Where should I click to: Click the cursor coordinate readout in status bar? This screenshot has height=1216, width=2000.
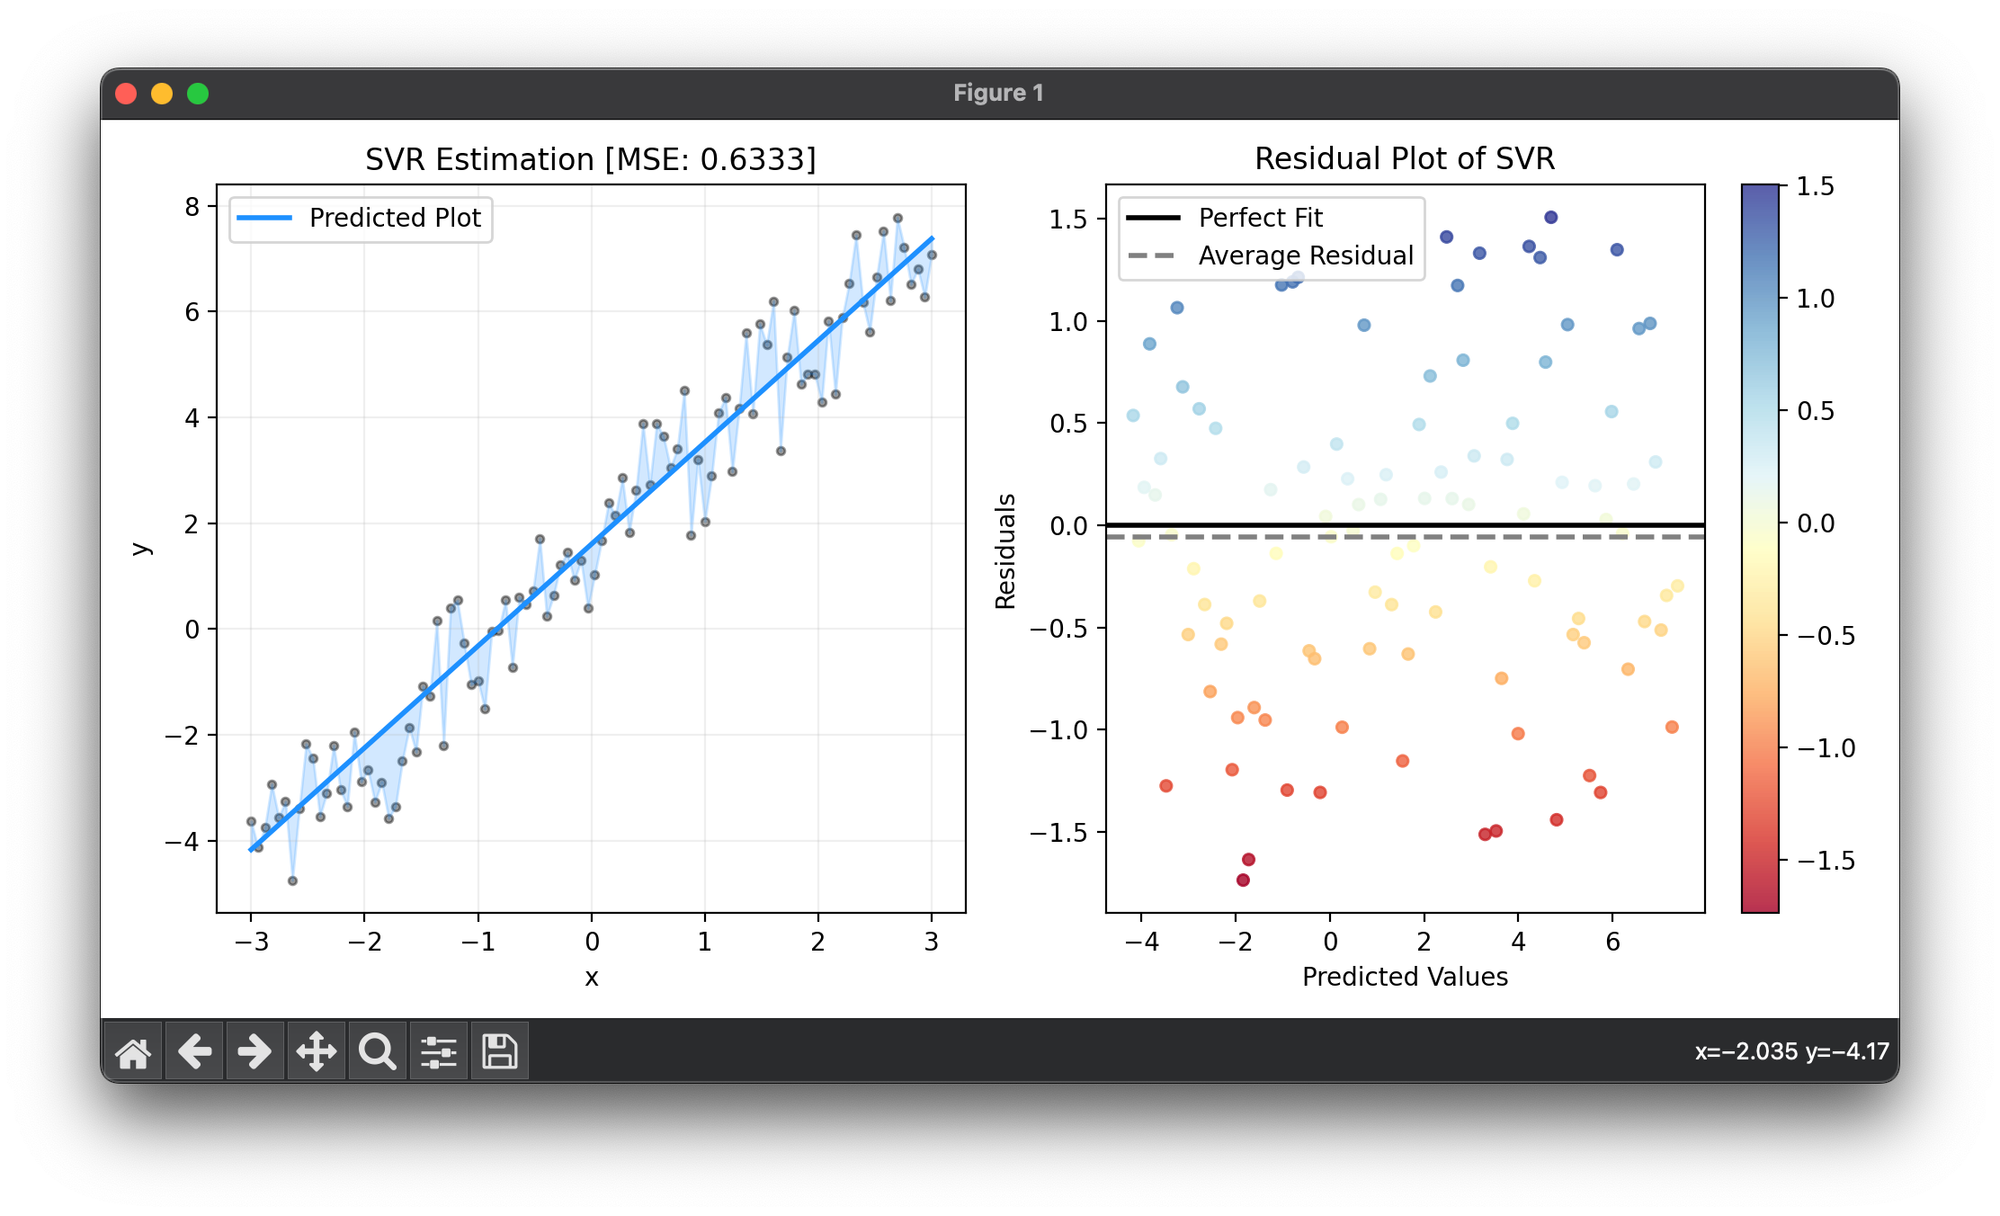[x=1792, y=1052]
